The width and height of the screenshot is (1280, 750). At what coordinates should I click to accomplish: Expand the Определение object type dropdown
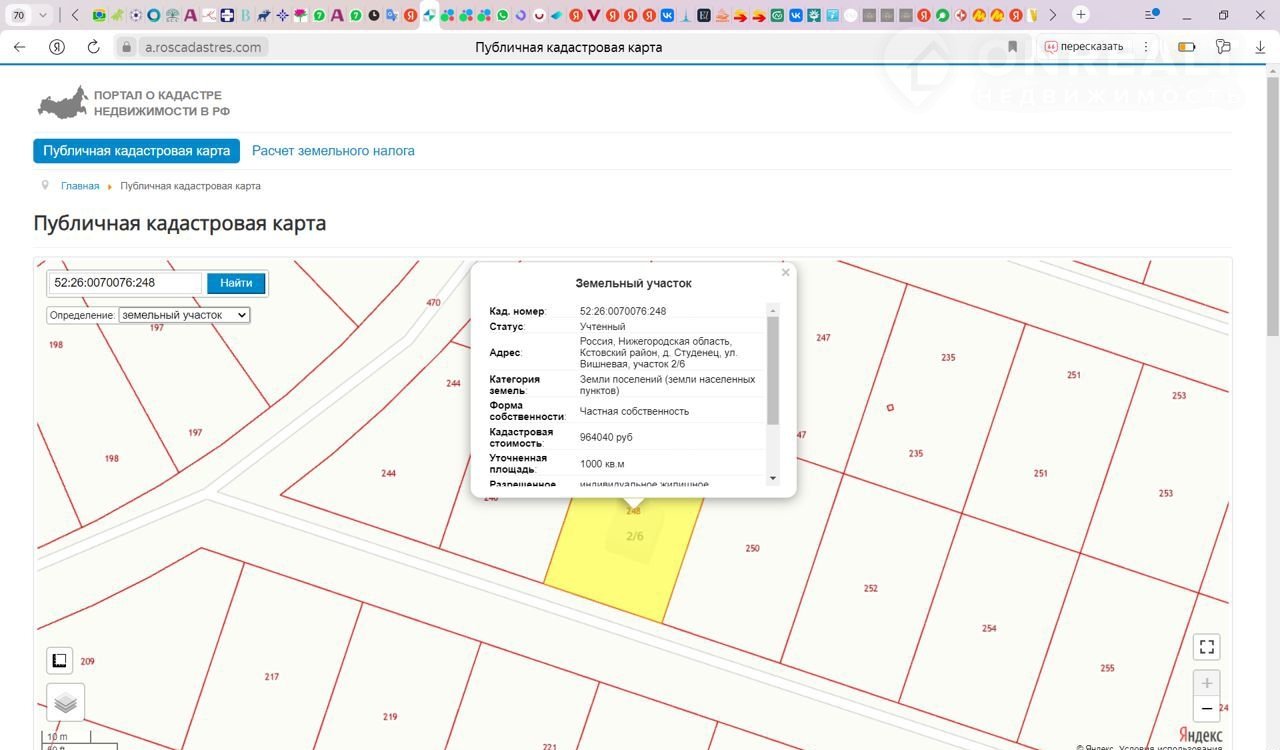pos(184,315)
